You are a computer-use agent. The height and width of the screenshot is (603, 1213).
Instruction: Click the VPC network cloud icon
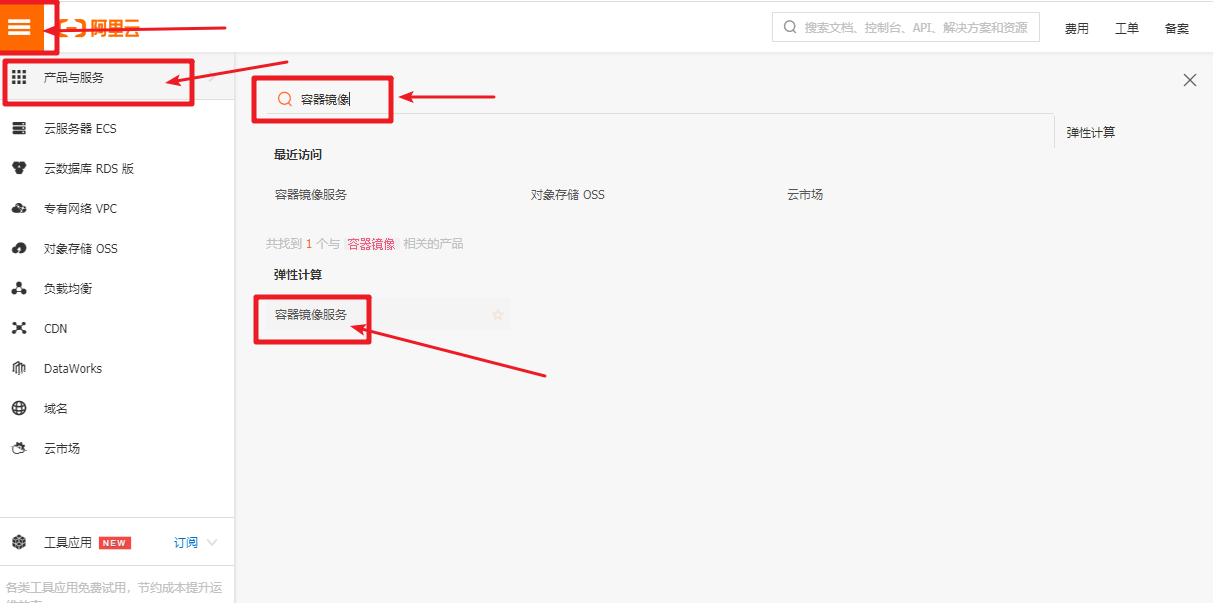pos(19,208)
